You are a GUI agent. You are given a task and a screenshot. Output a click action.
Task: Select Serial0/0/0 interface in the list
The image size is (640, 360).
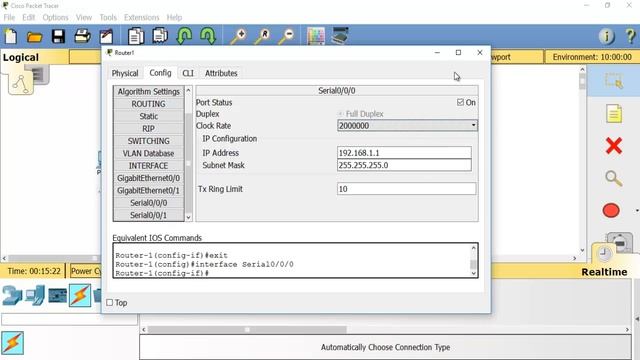[x=149, y=203]
